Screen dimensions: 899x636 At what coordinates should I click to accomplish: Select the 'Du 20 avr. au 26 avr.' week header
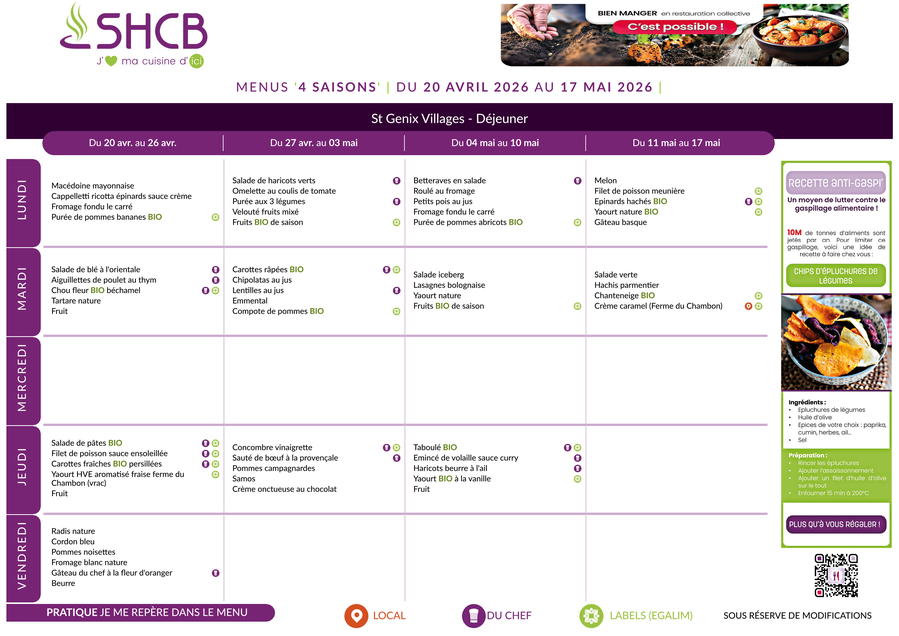[132, 143]
